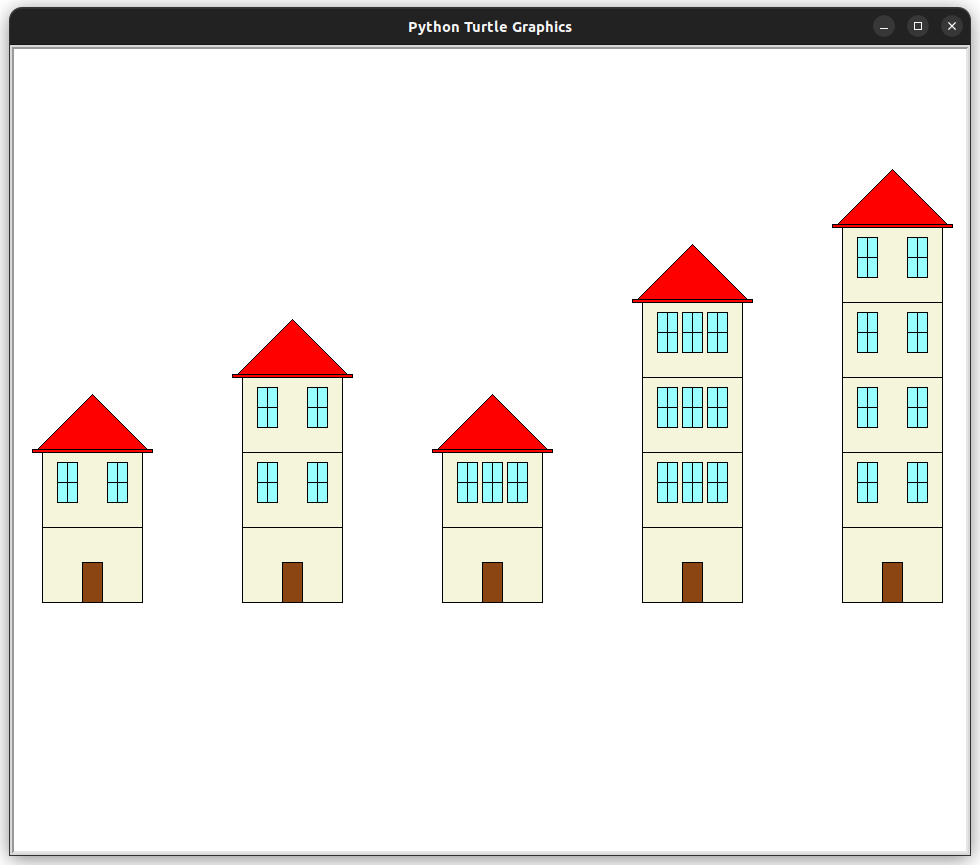Screen dimensions: 980x865
Task: Click the maximize button of the window
Action: pos(918,26)
